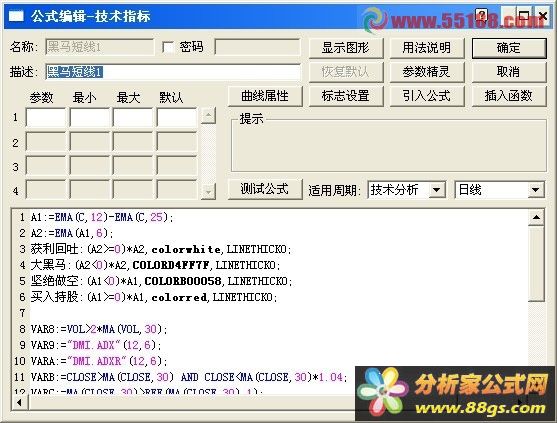
Task: Click the 曲线属性 button
Action: pyautogui.click(x=265, y=96)
